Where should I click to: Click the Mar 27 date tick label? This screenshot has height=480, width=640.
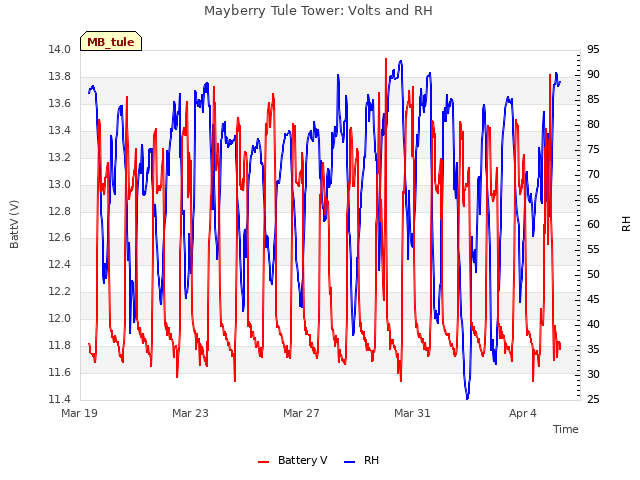click(x=301, y=413)
